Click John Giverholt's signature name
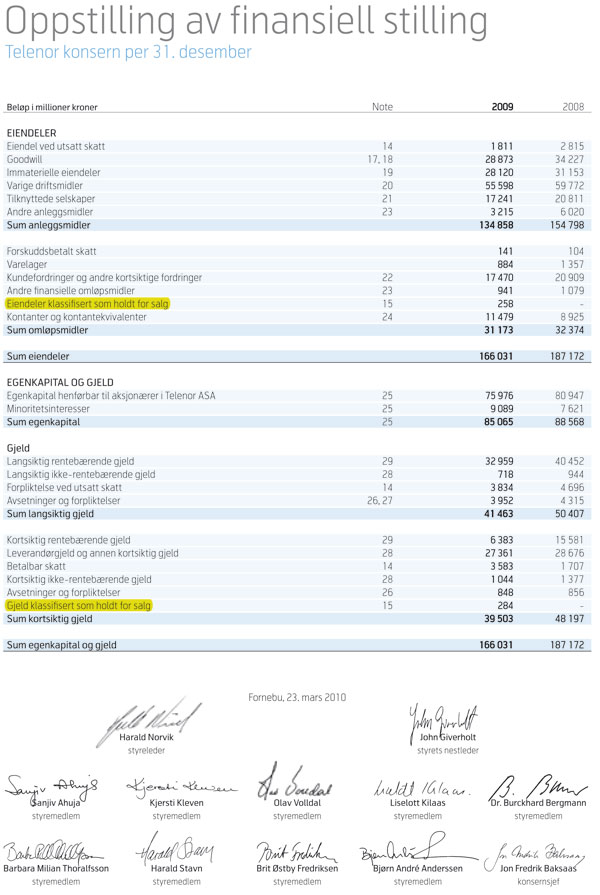 click(x=448, y=737)
